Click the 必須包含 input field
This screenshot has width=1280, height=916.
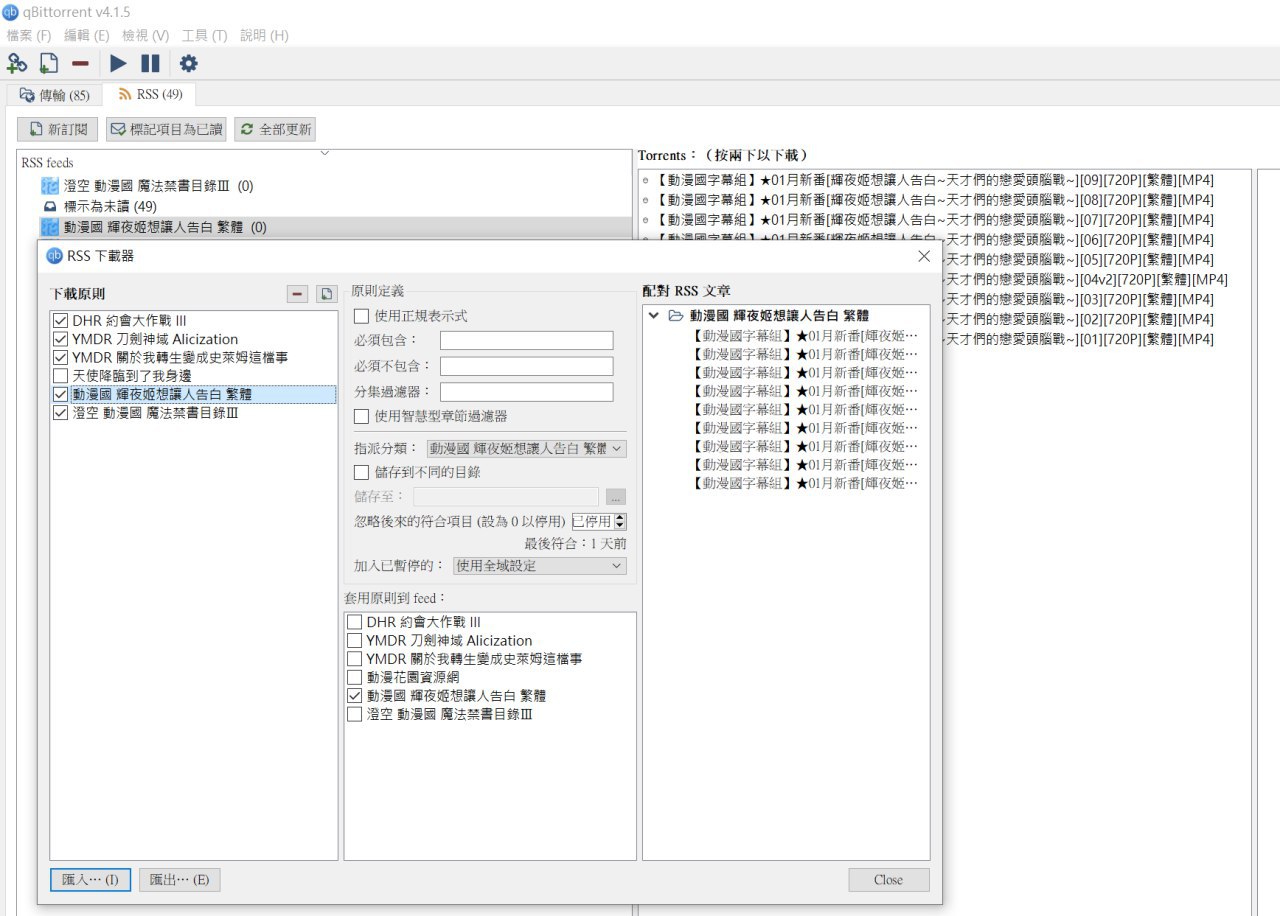coord(527,341)
